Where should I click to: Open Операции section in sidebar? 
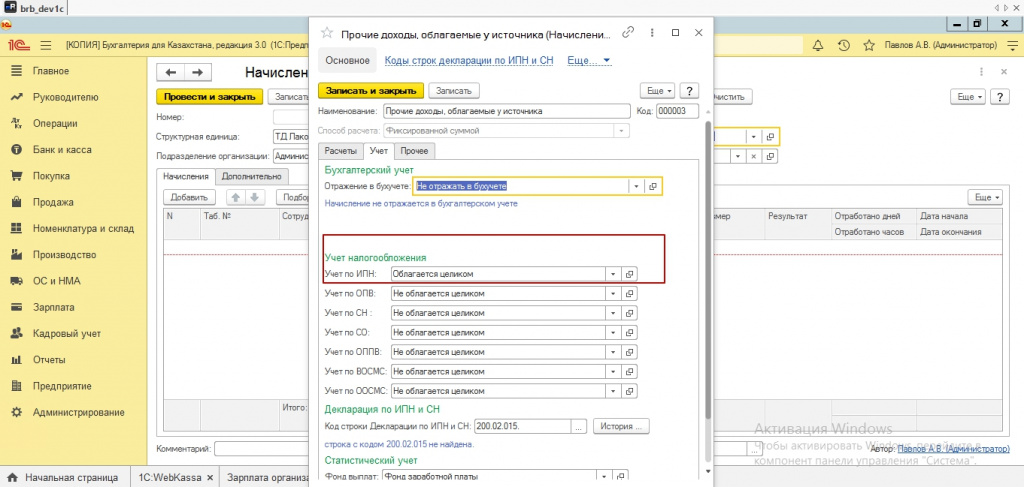pos(55,123)
